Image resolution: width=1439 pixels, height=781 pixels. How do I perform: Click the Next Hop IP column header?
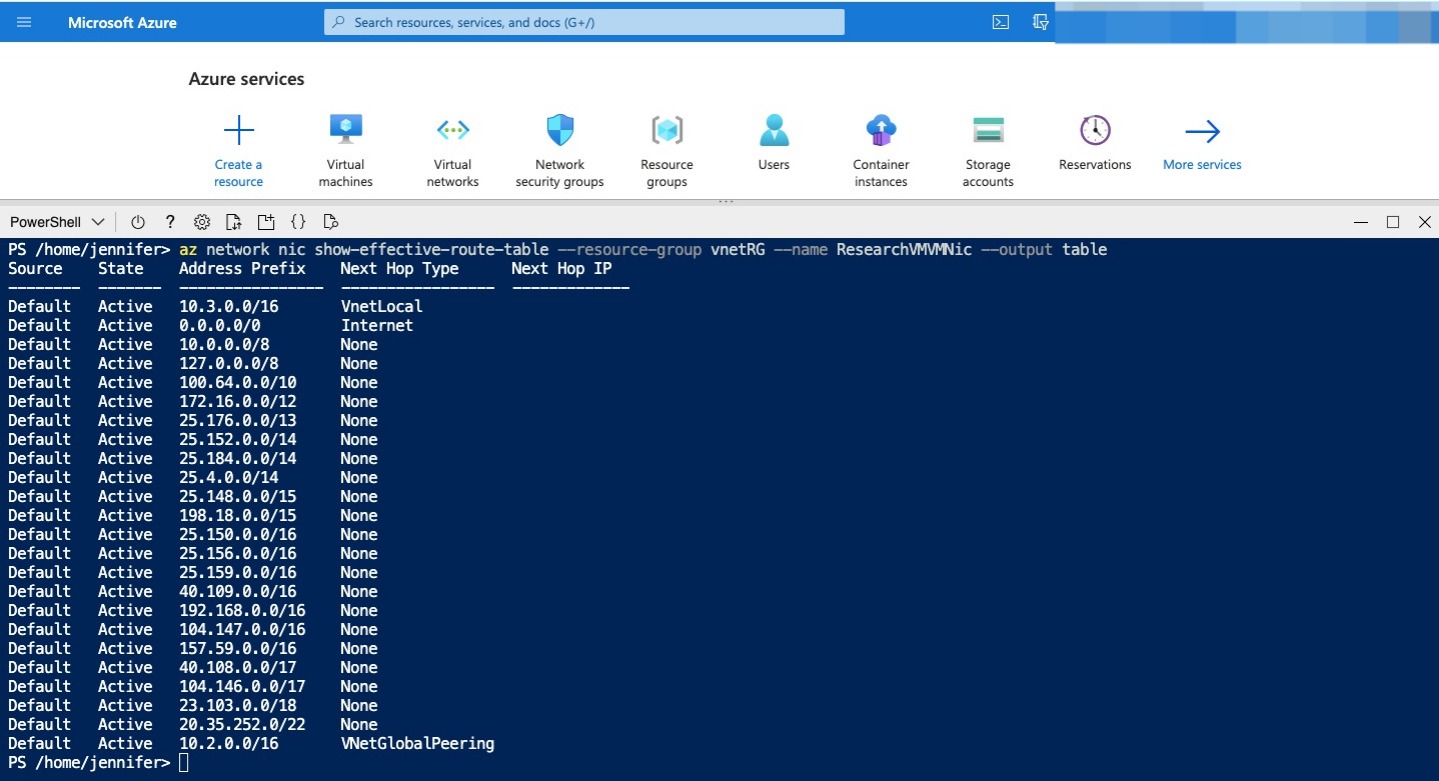pos(561,268)
